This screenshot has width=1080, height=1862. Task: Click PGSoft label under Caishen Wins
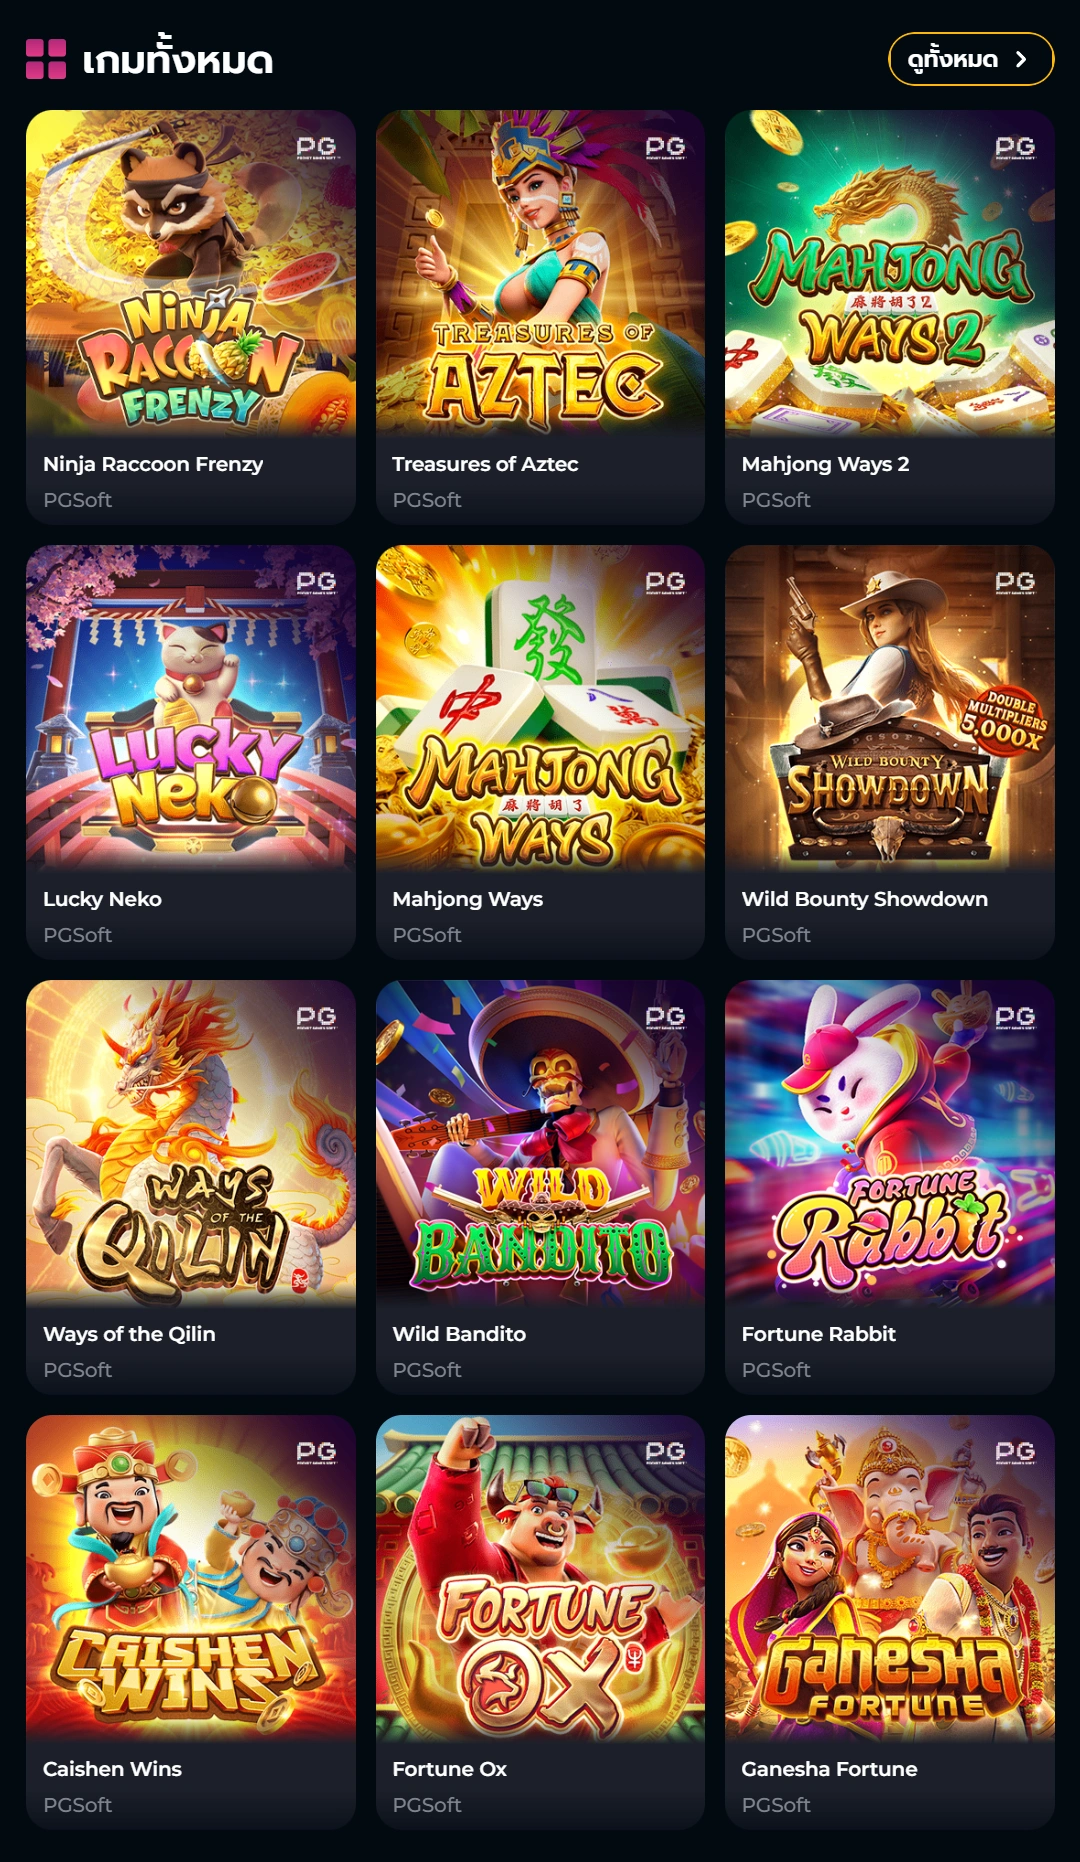(77, 1805)
